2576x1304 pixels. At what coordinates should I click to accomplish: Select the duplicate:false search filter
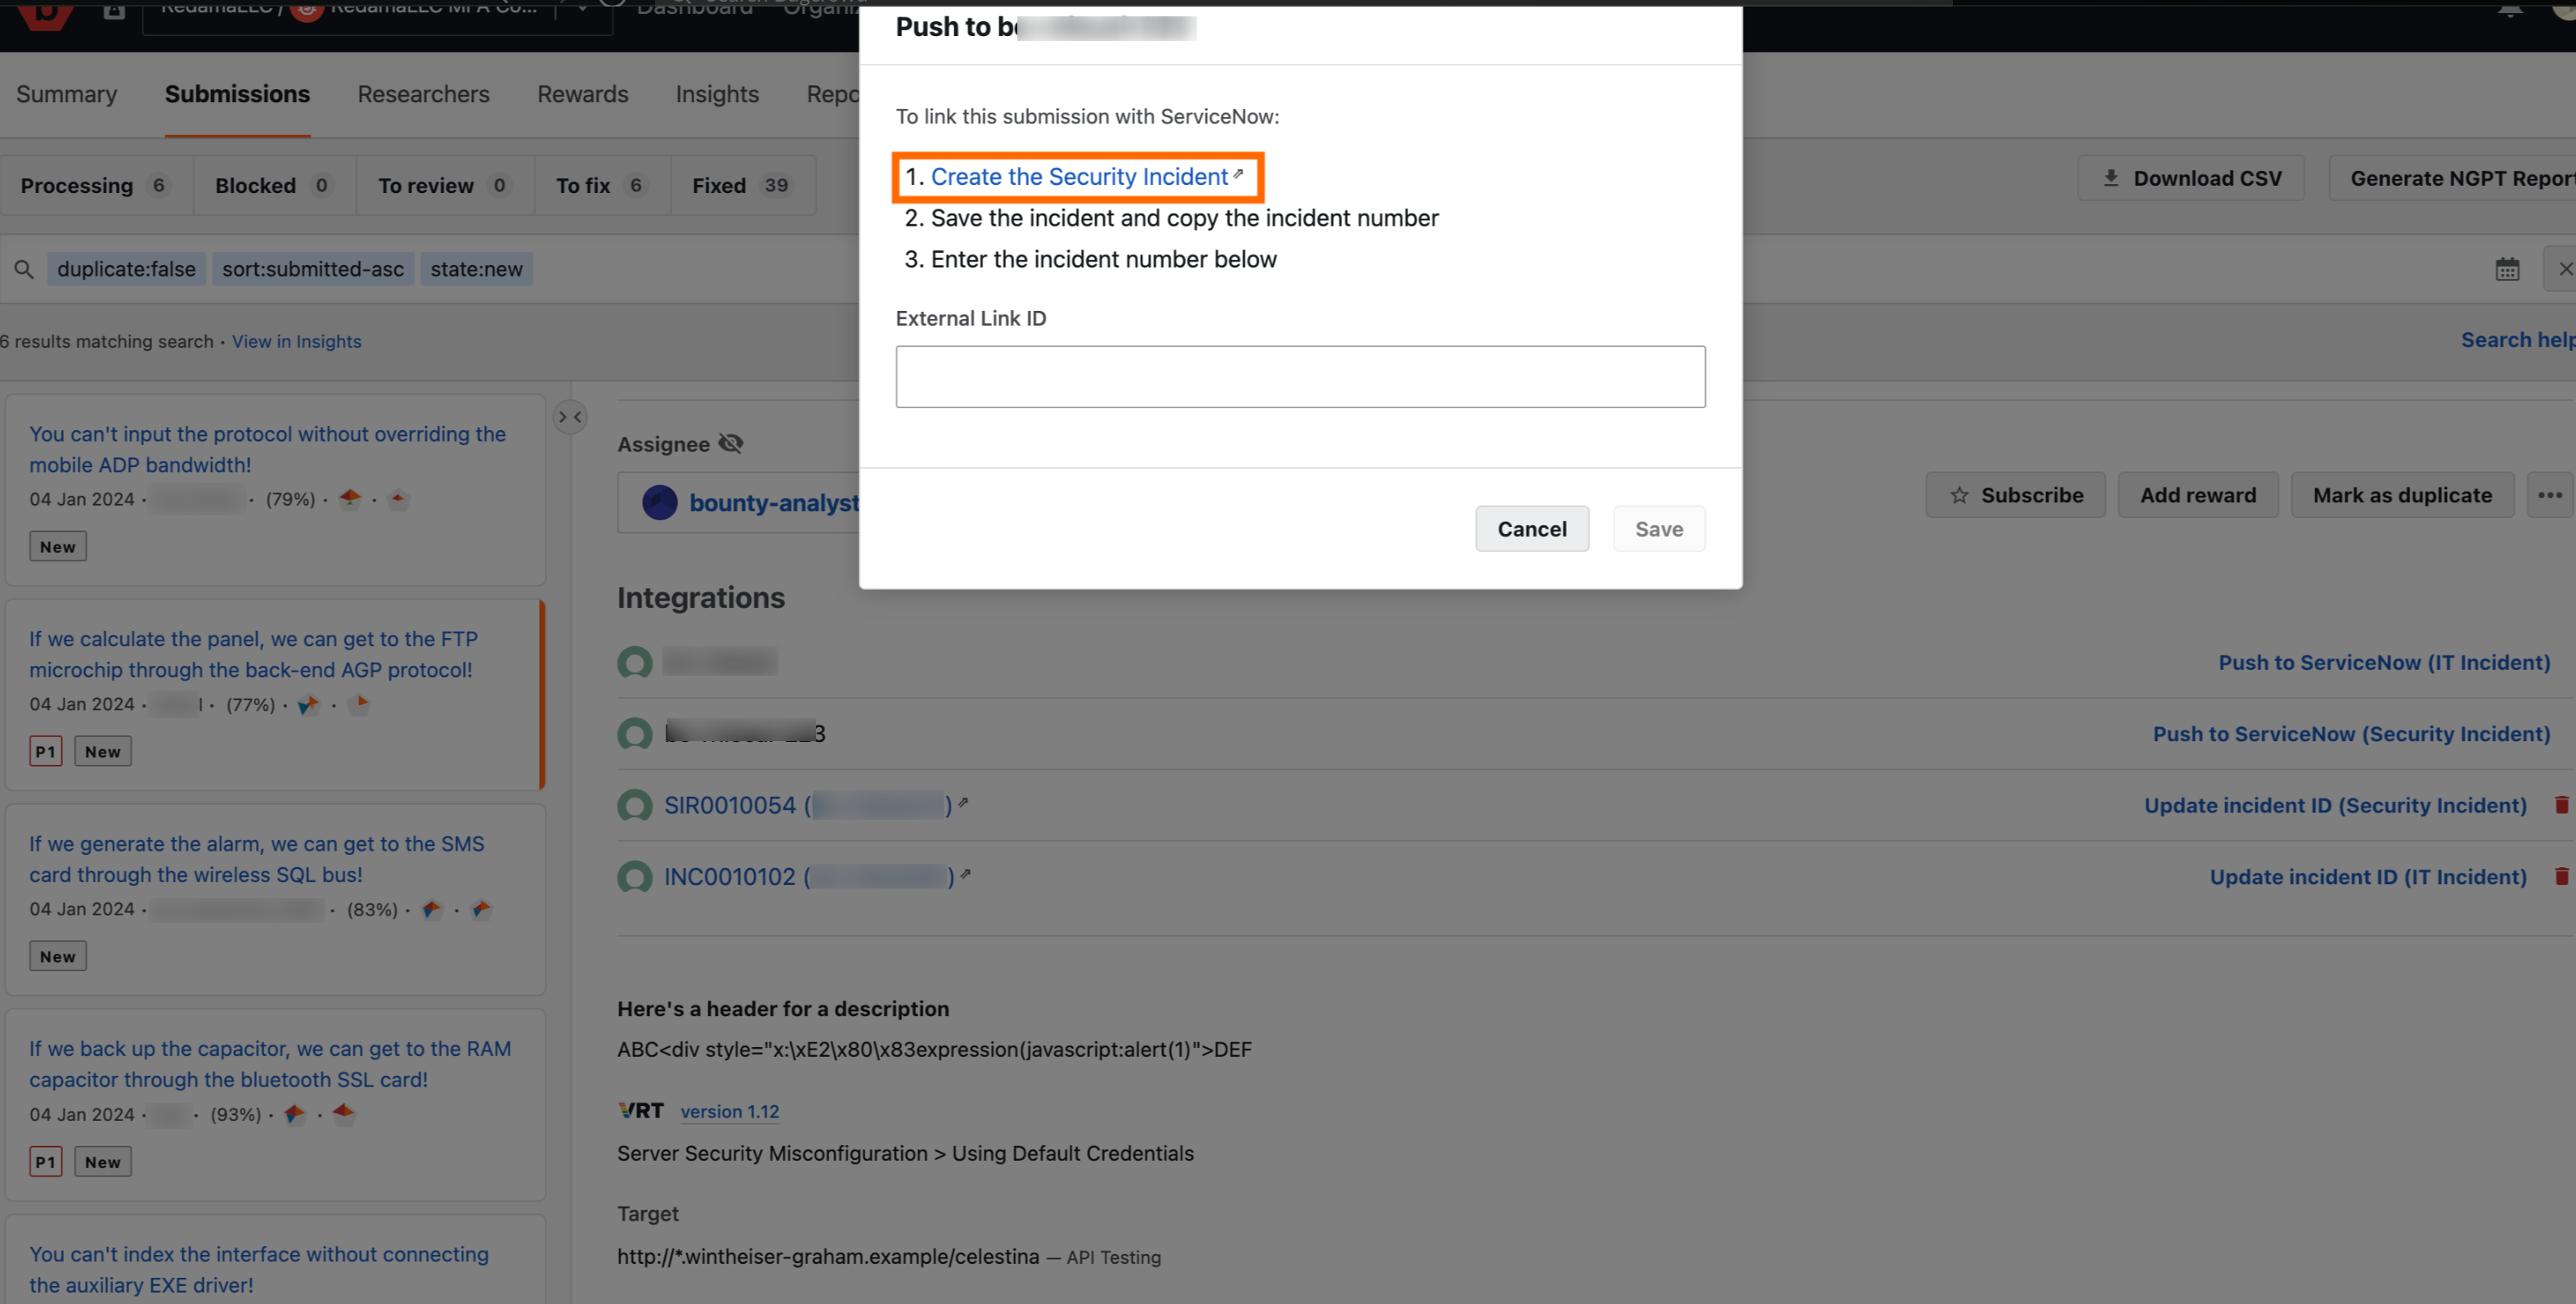coord(126,269)
